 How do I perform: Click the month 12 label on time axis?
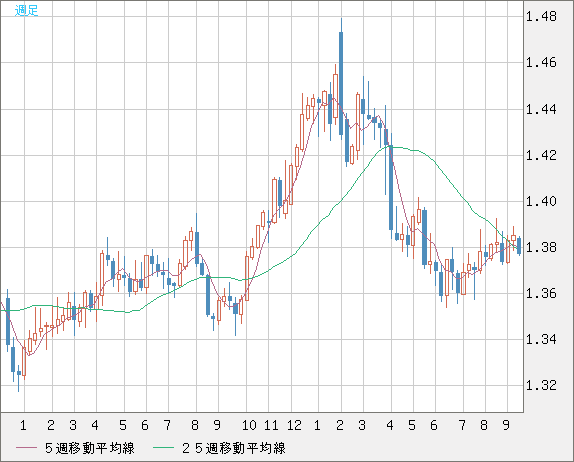click(294, 425)
